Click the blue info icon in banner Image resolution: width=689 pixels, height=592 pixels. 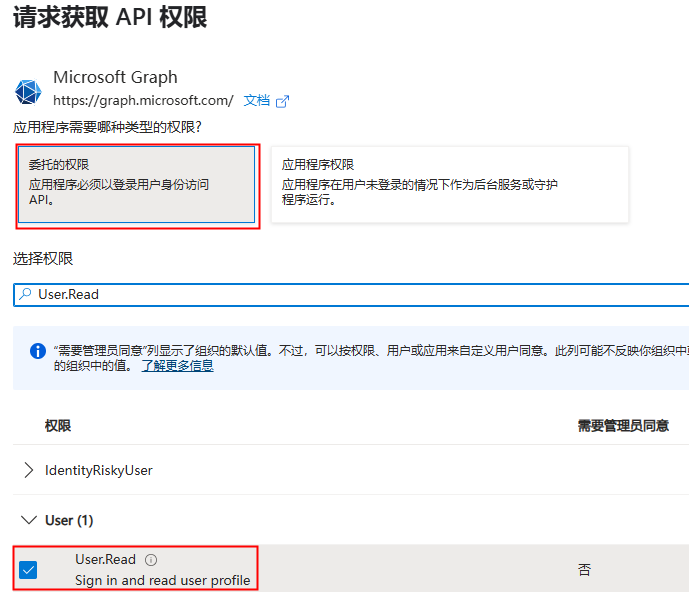(x=38, y=351)
